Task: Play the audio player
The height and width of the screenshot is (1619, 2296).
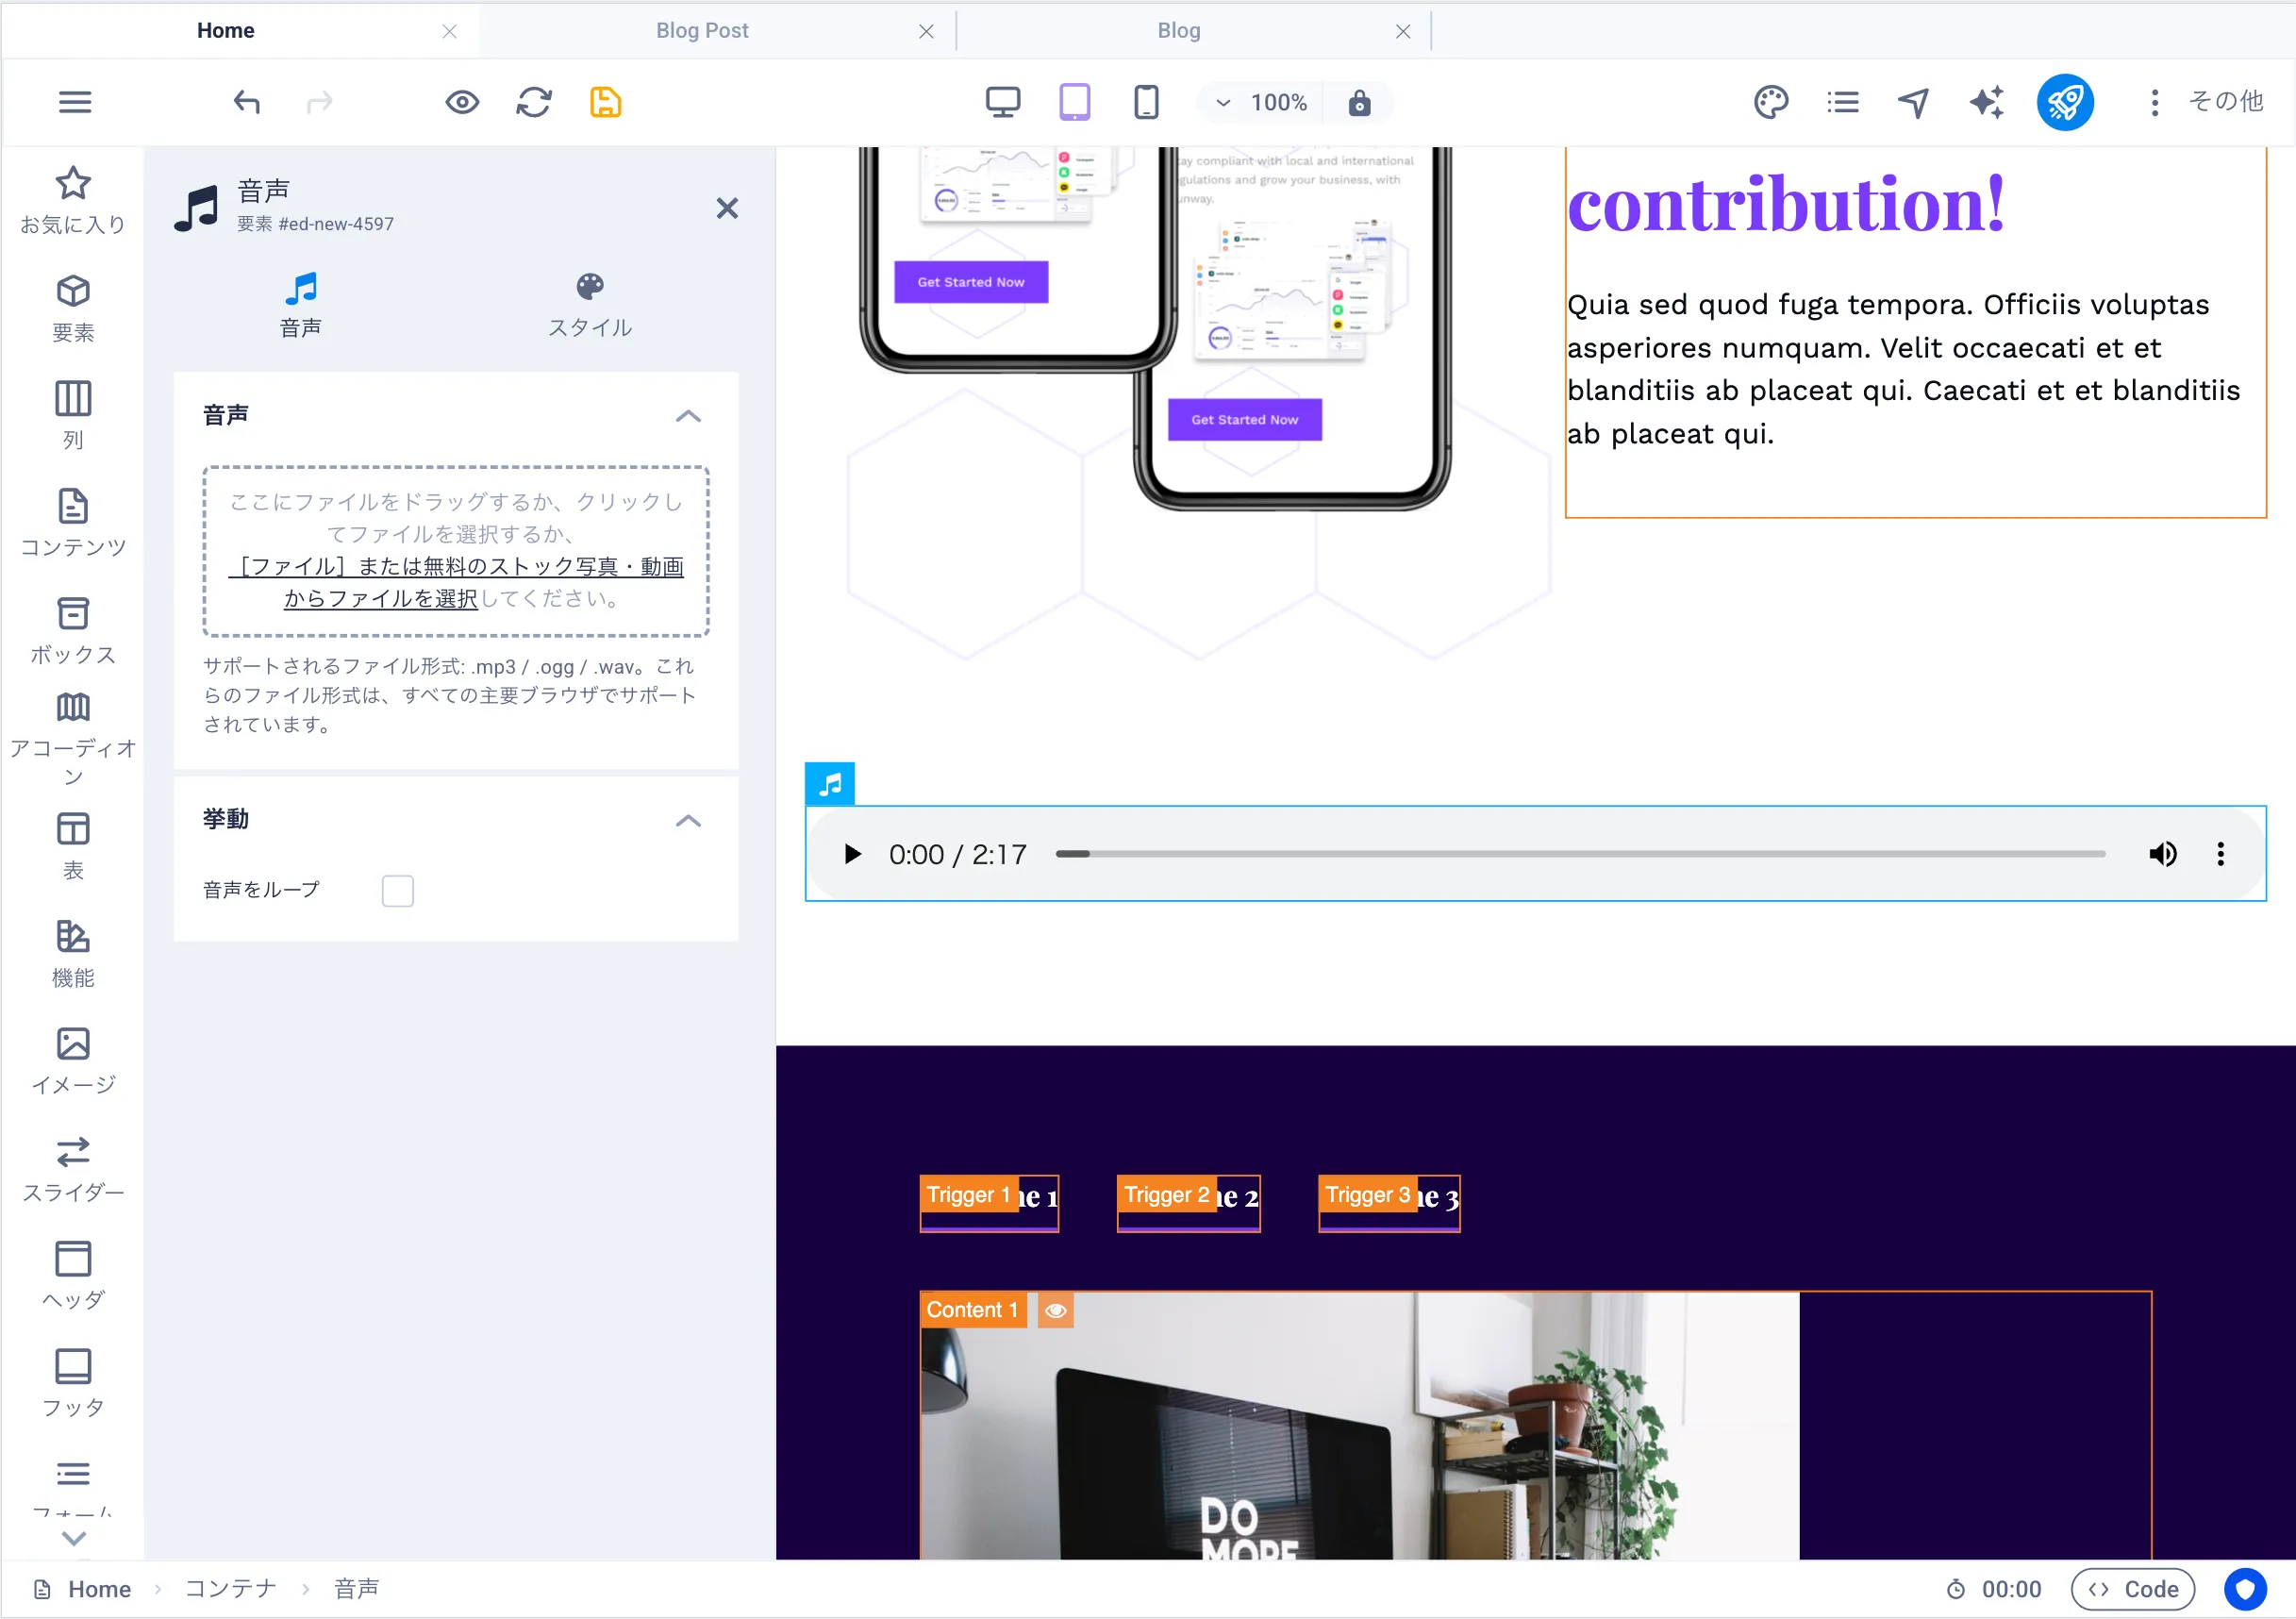Action: point(852,854)
